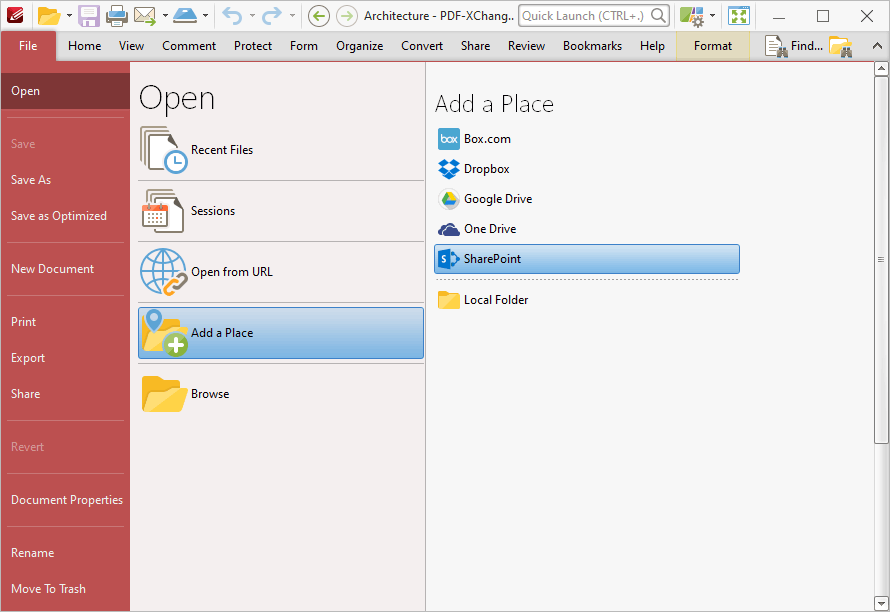Click the vertical scrollbar thumb

tap(881, 260)
